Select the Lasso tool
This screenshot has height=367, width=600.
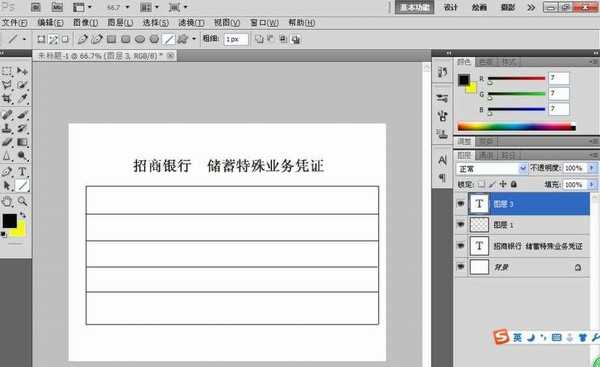coord(7,85)
